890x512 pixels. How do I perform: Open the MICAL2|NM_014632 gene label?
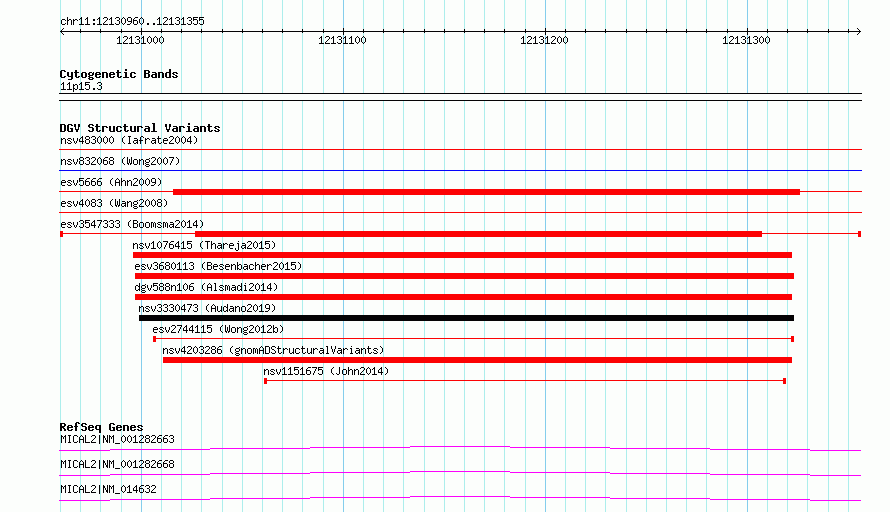tap(108, 489)
